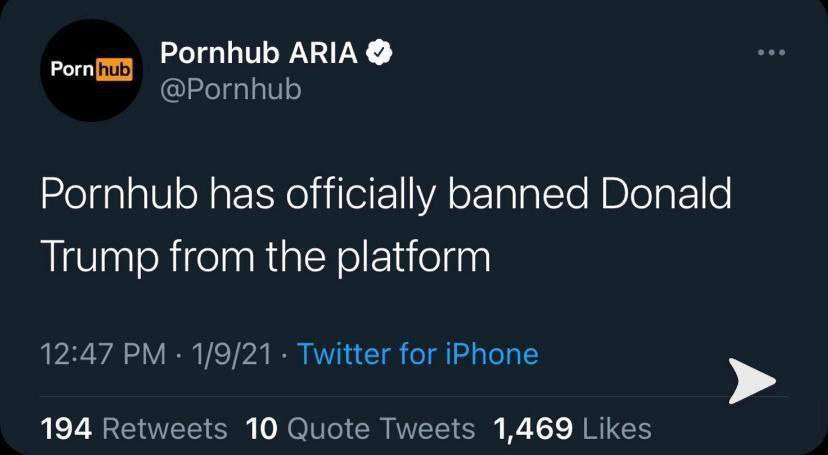
Task: View the 10 Quote Tweets list
Action: pos(360,429)
